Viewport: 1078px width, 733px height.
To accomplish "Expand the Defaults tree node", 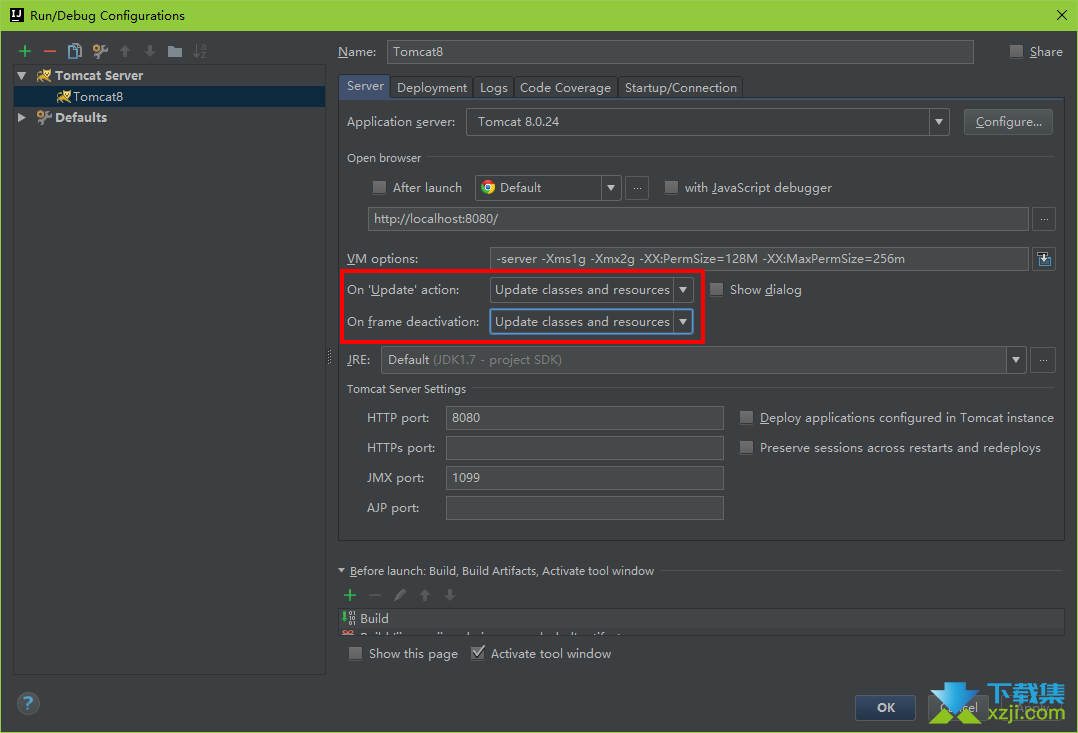I will click(22, 118).
